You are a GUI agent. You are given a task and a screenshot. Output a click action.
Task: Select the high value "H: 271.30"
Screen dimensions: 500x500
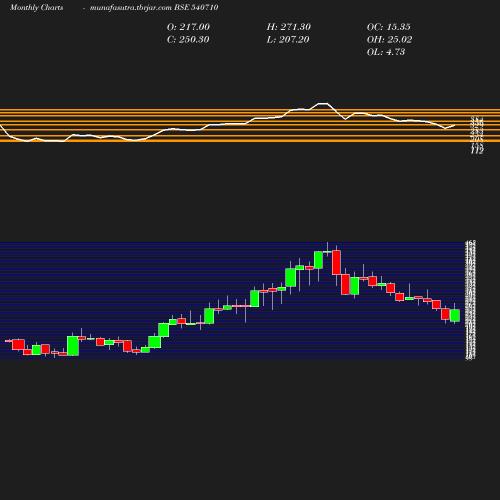pyautogui.click(x=288, y=27)
